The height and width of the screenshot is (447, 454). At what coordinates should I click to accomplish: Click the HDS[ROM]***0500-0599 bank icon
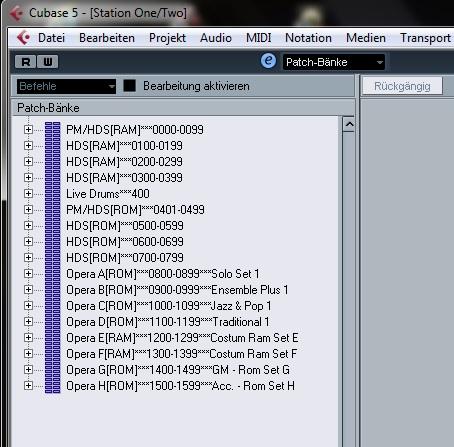click(x=53, y=226)
